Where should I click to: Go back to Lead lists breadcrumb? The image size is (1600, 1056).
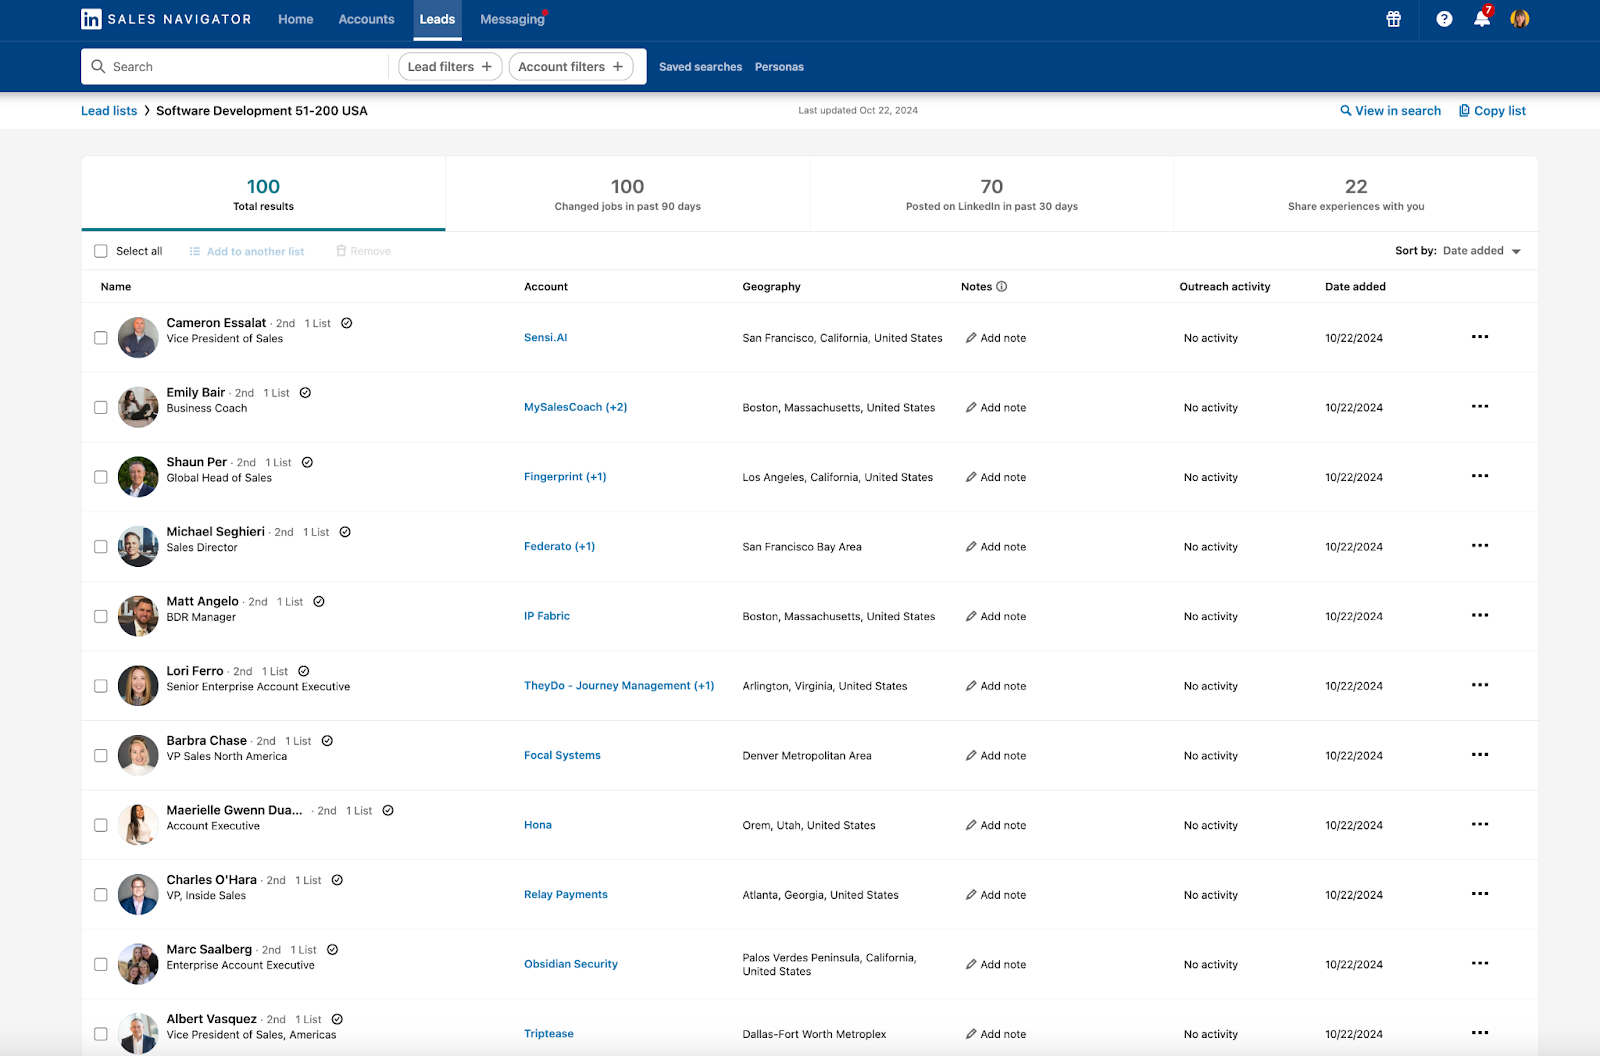click(x=109, y=111)
